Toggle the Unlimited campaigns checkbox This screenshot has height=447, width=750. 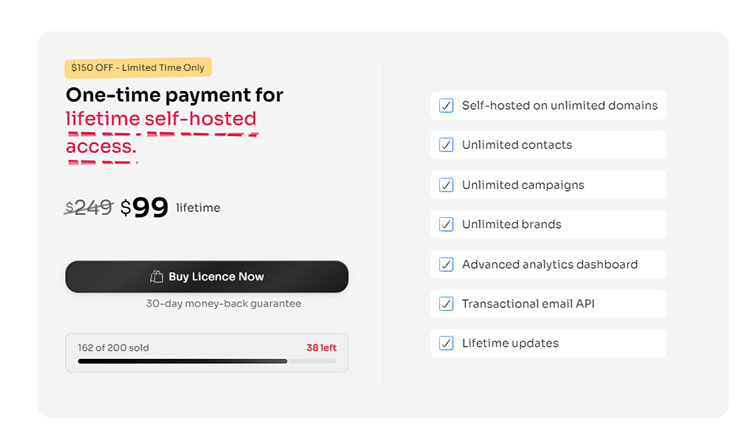tap(446, 185)
